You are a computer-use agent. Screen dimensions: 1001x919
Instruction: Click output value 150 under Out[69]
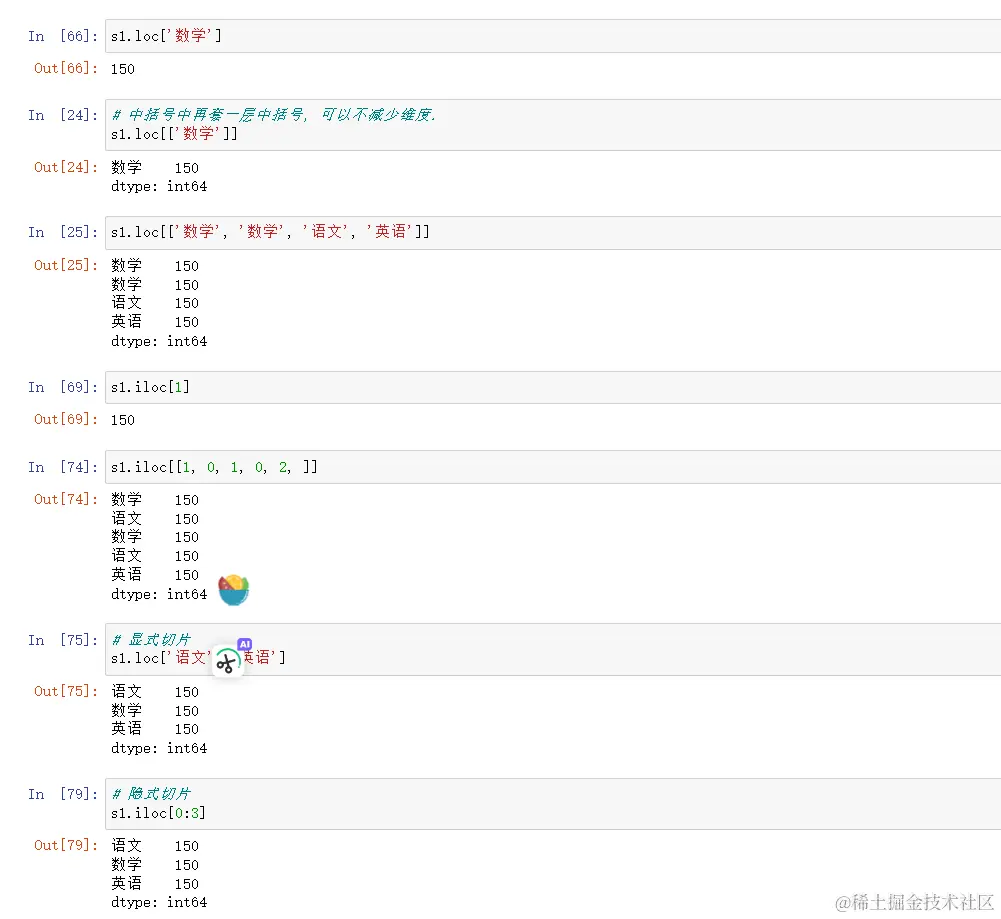123,420
